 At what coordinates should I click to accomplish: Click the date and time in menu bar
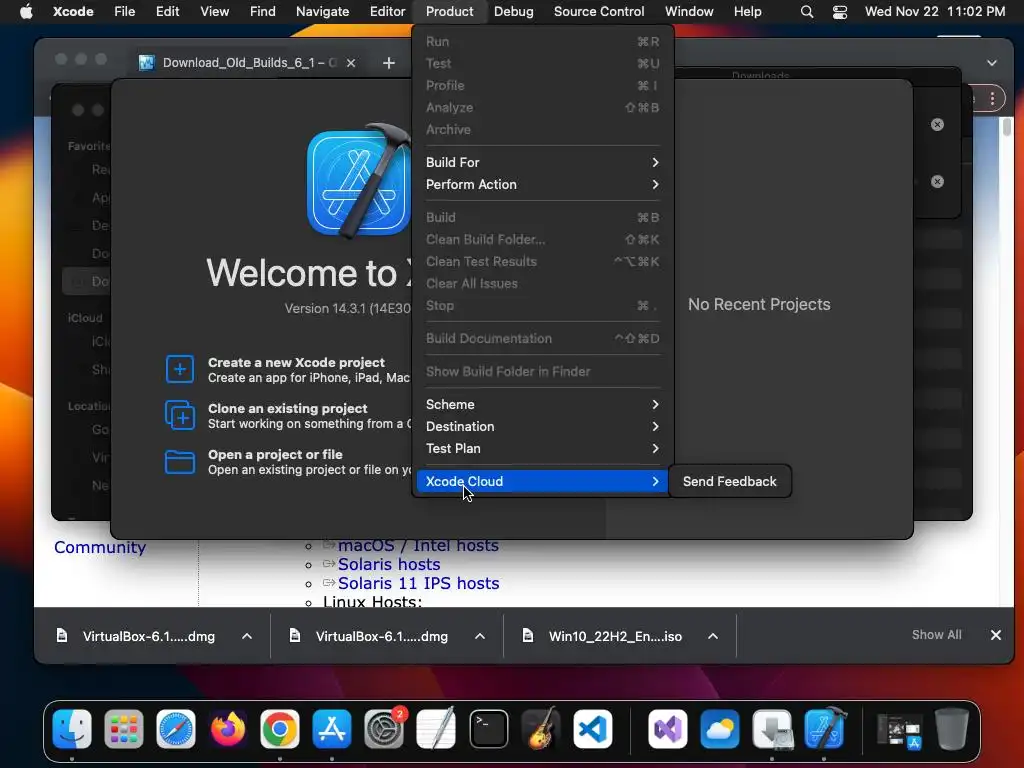tap(935, 11)
